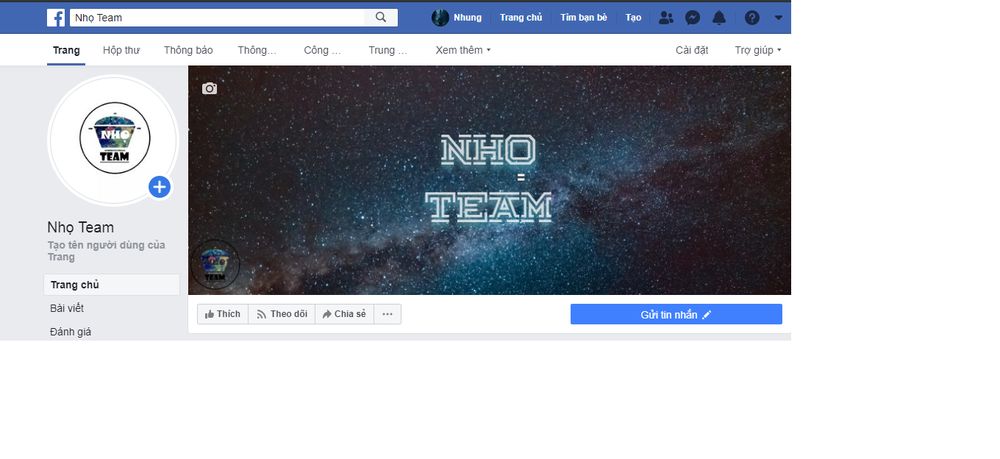Expand the Trợ giúp dropdown

click(x=757, y=49)
